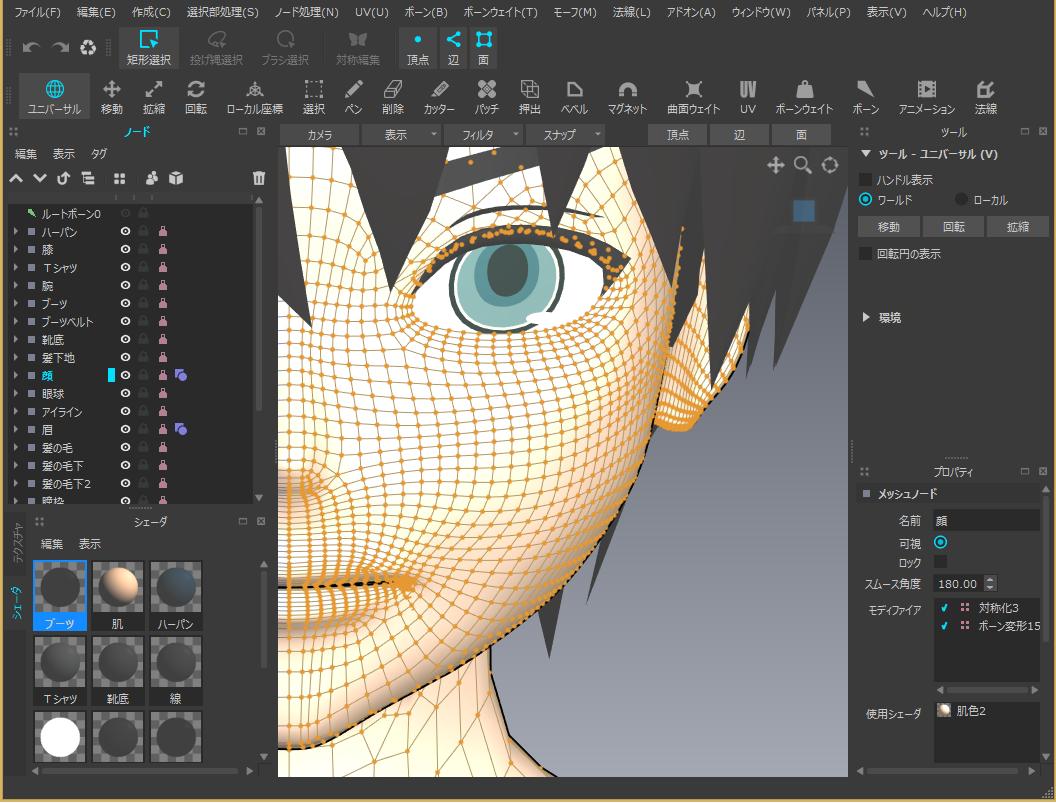Toggle 面 face mode in top toolbar
Viewport: 1056px width, 803px height.
483,48
